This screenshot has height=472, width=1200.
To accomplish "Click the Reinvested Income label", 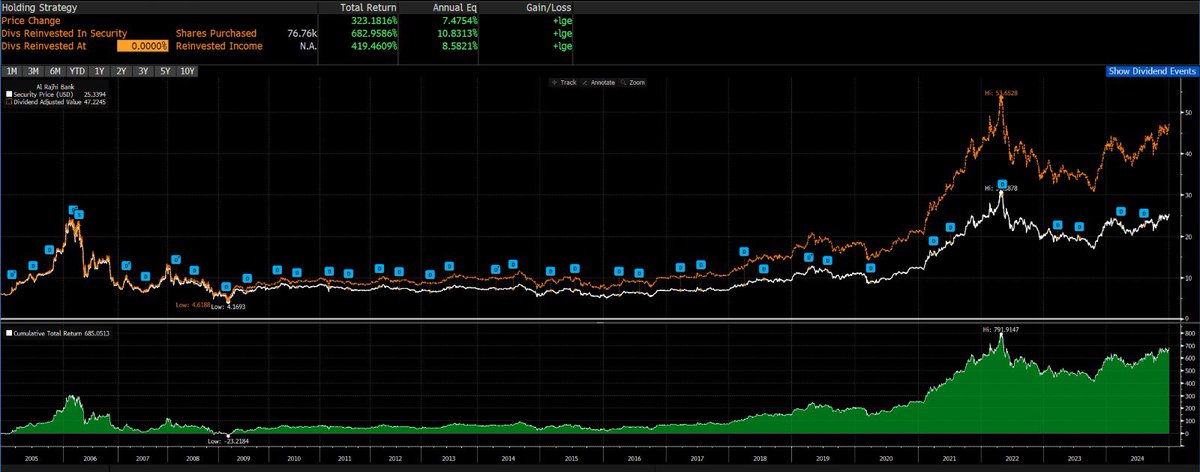I will coord(219,46).
